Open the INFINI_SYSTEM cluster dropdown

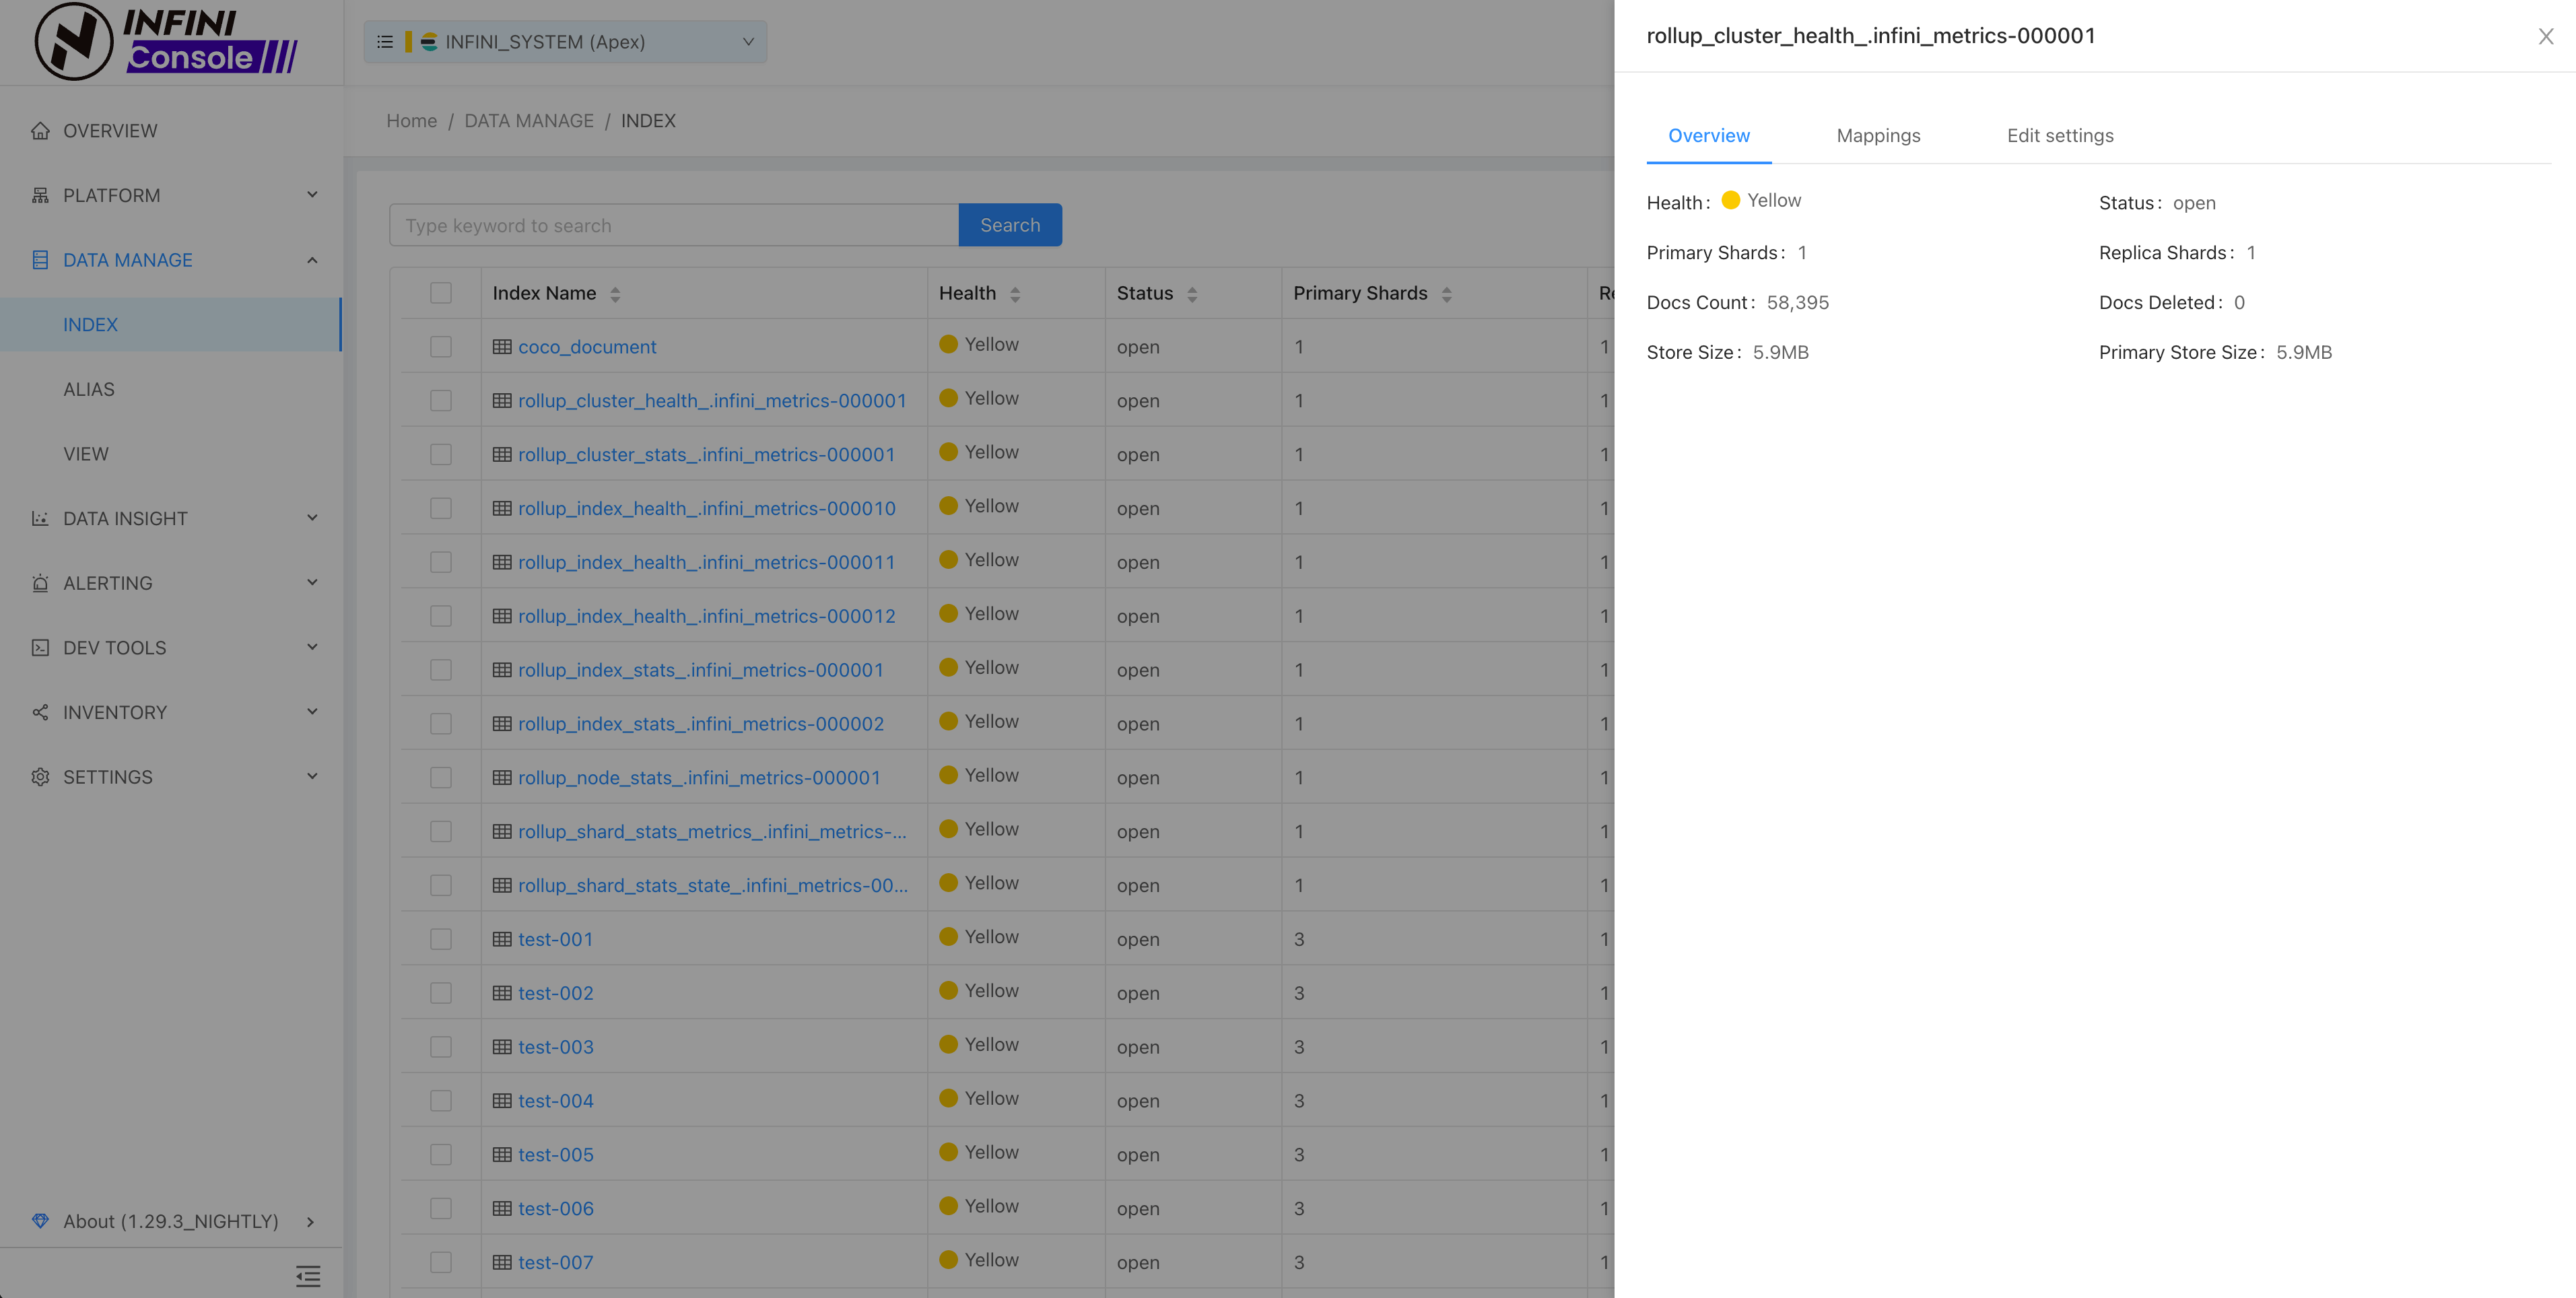click(x=747, y=42)
